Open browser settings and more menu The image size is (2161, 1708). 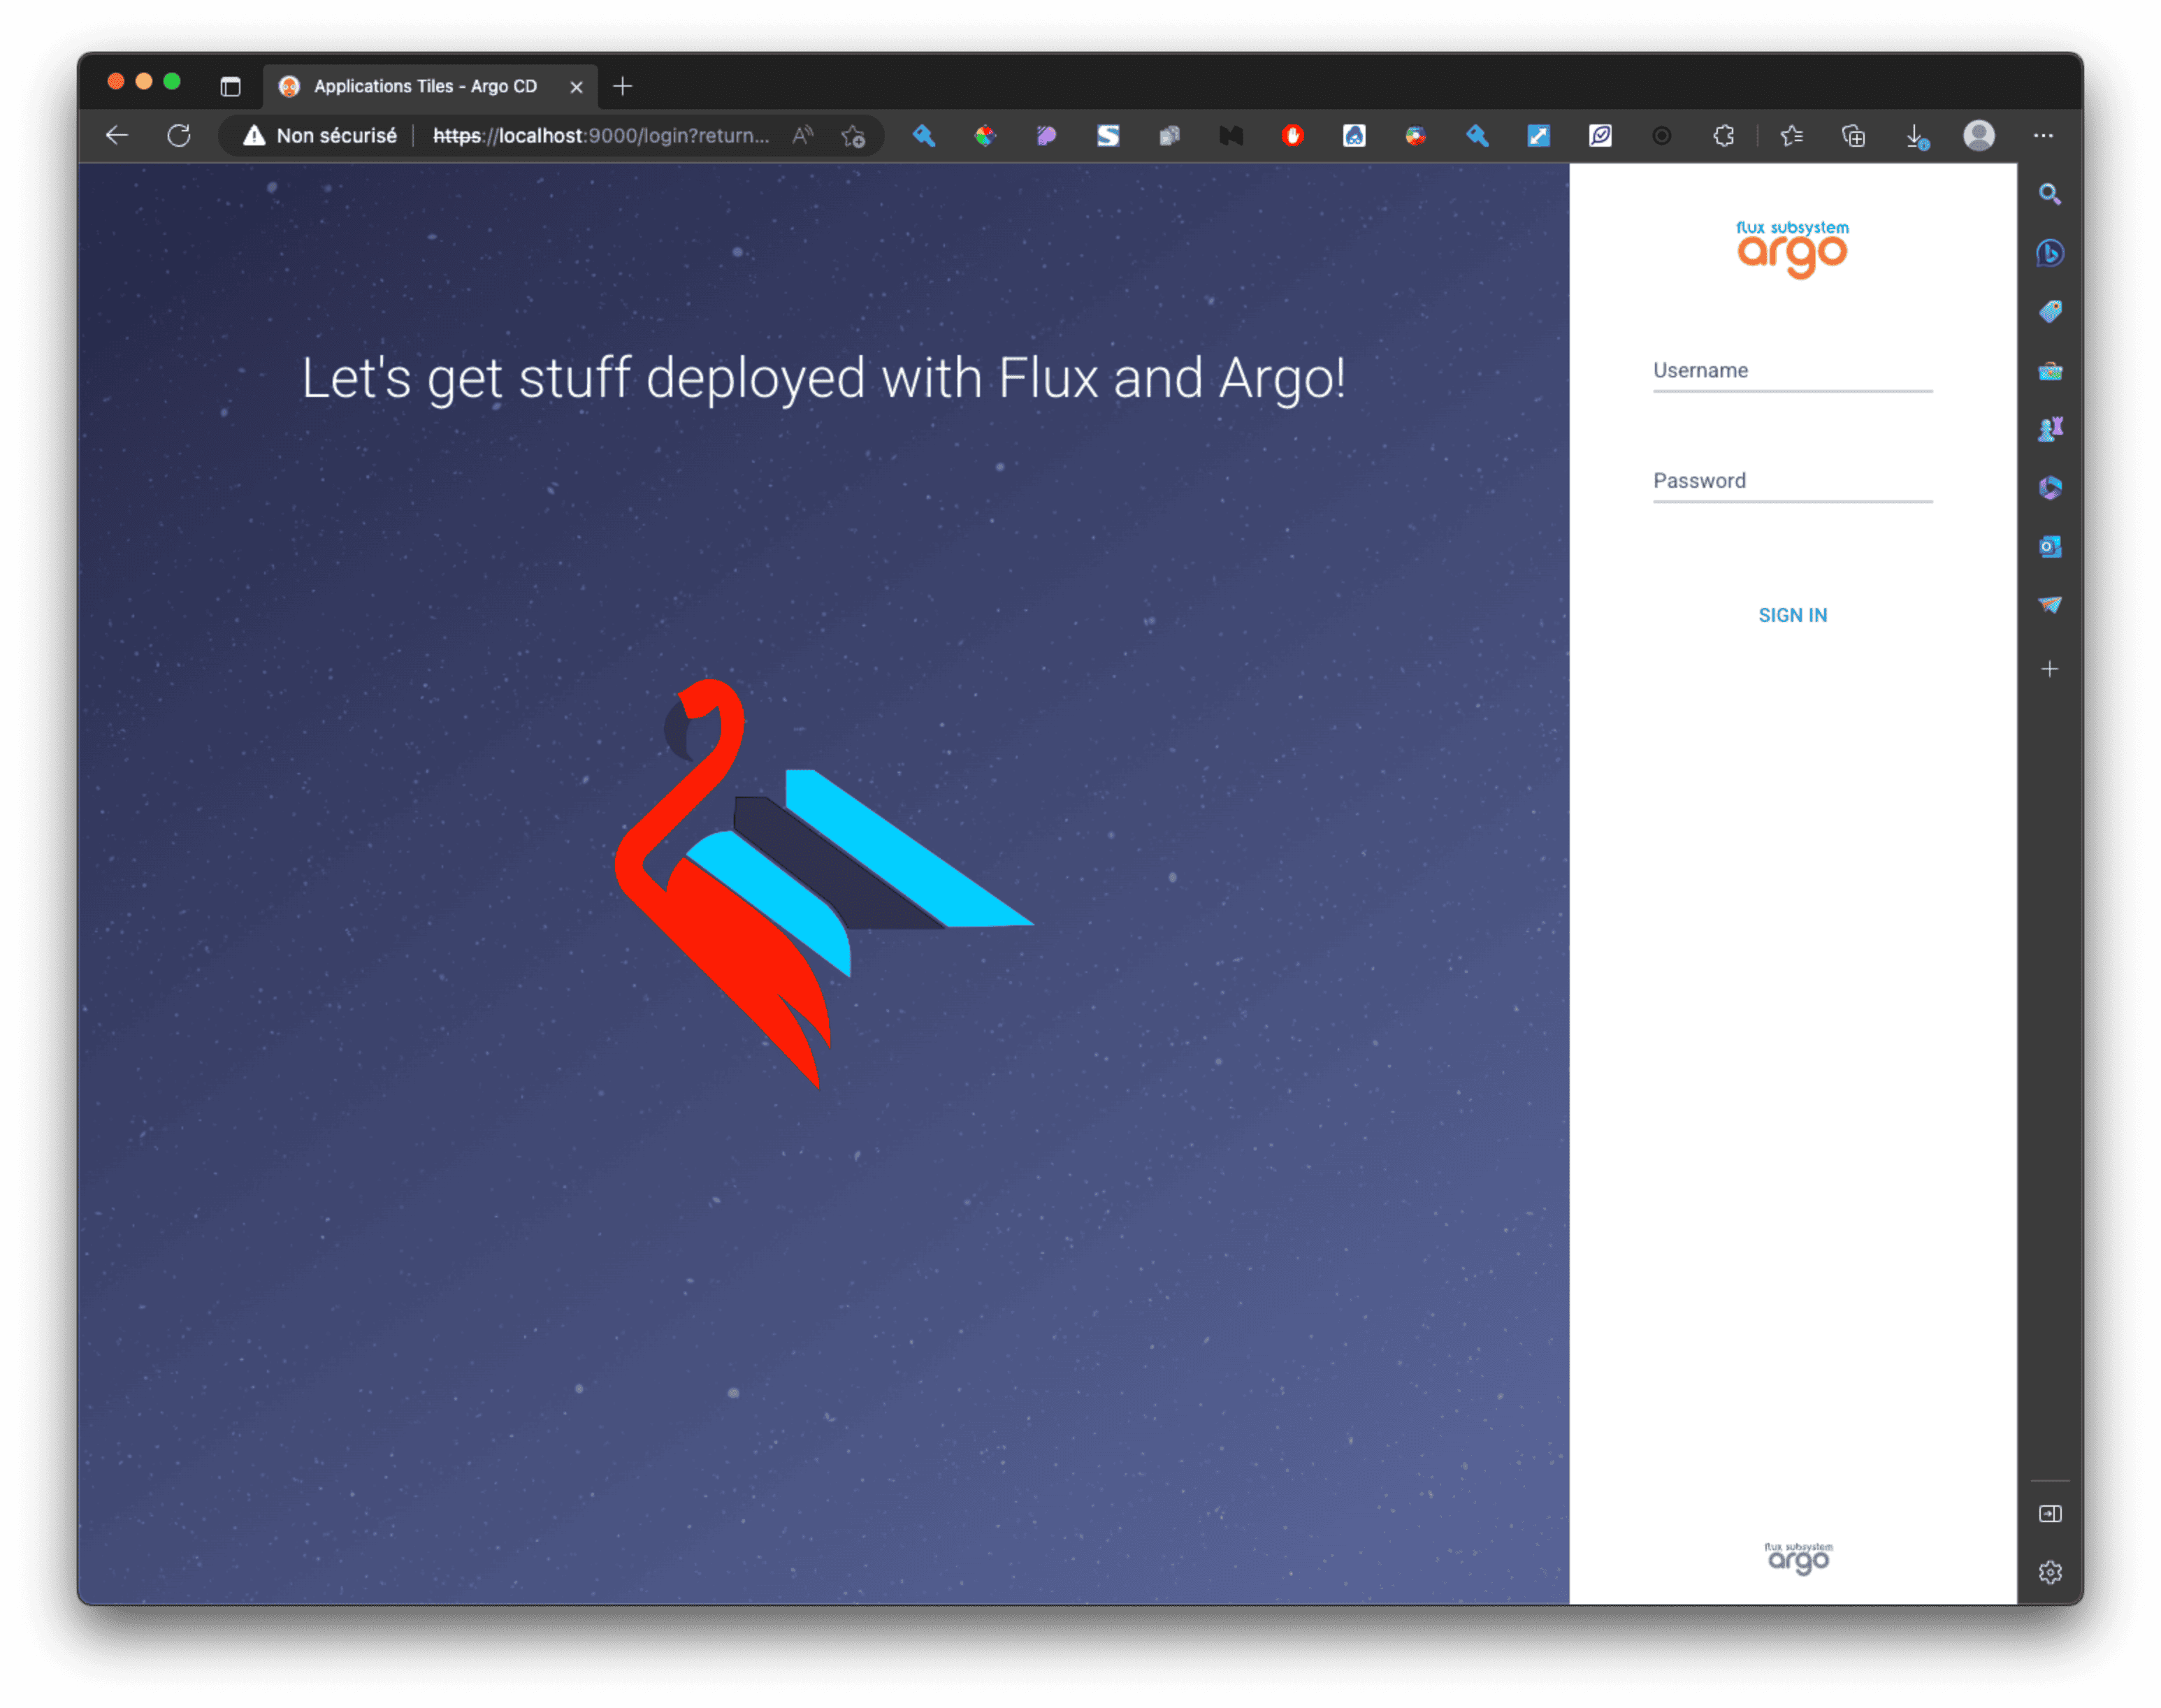click(x=2043, y=136)
